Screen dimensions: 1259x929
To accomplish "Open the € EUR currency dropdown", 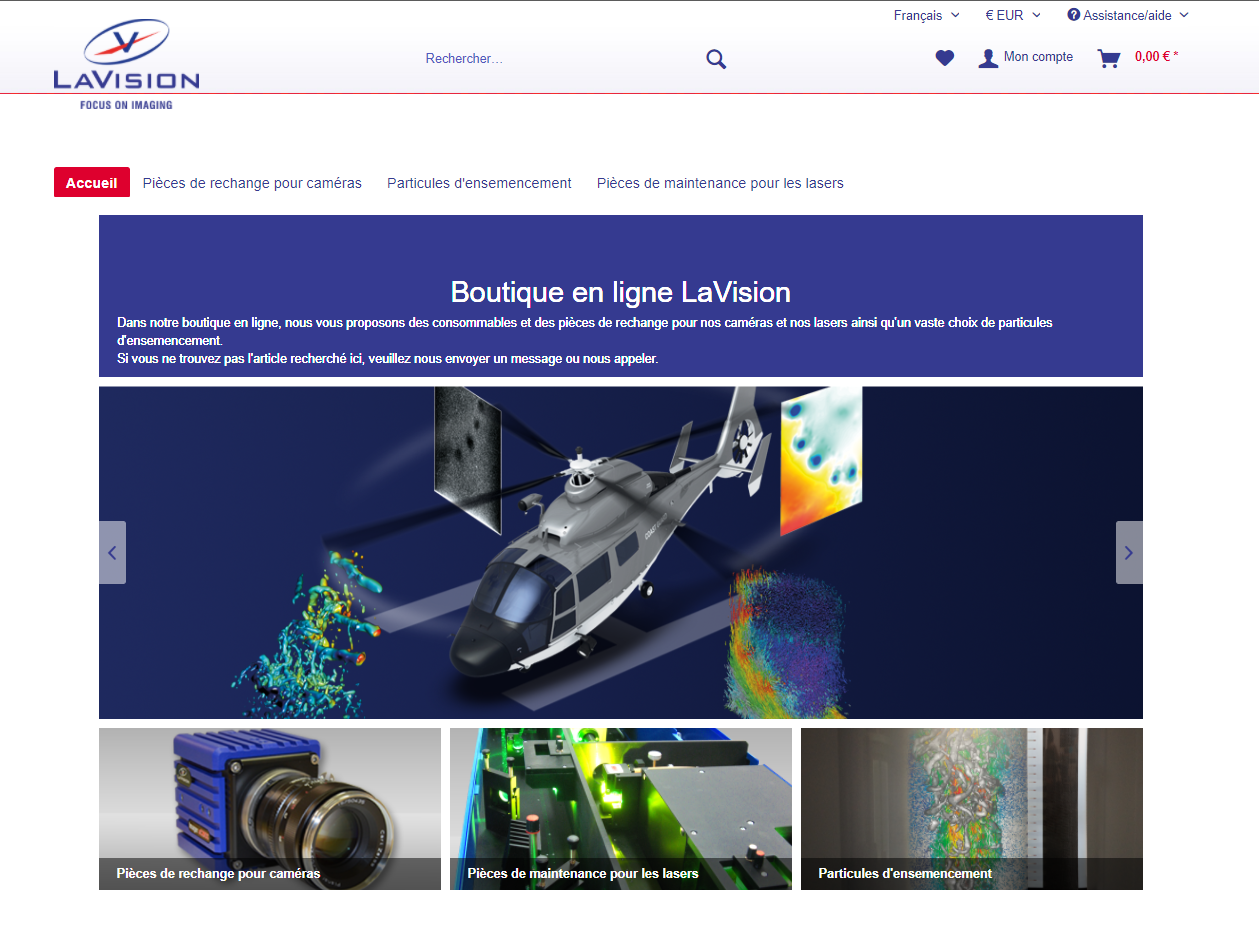I will (x=1012, y=15).
